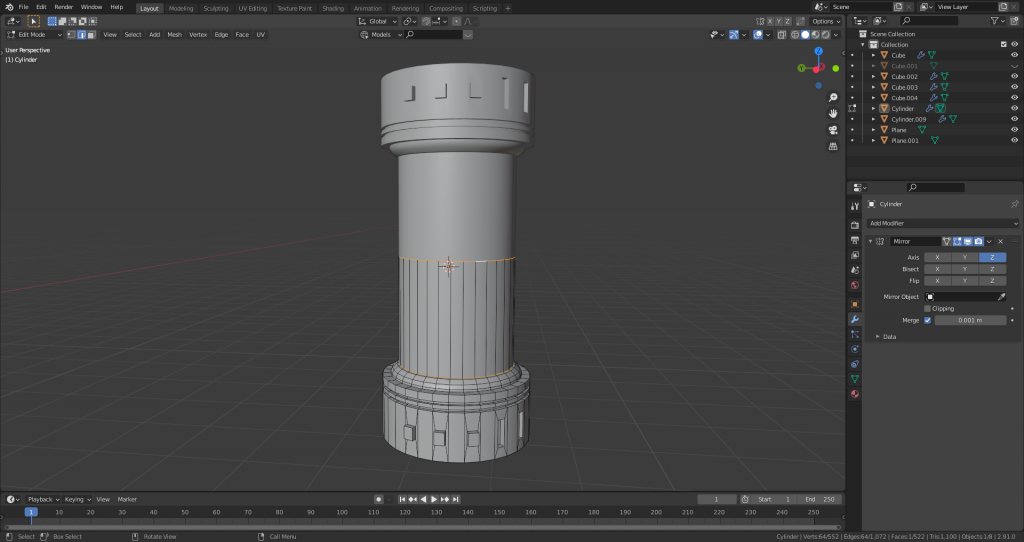Open the outliner filter dropdown
Image resolution: width=1024 pixels, height=542 pixels.
tap(997, 21)
